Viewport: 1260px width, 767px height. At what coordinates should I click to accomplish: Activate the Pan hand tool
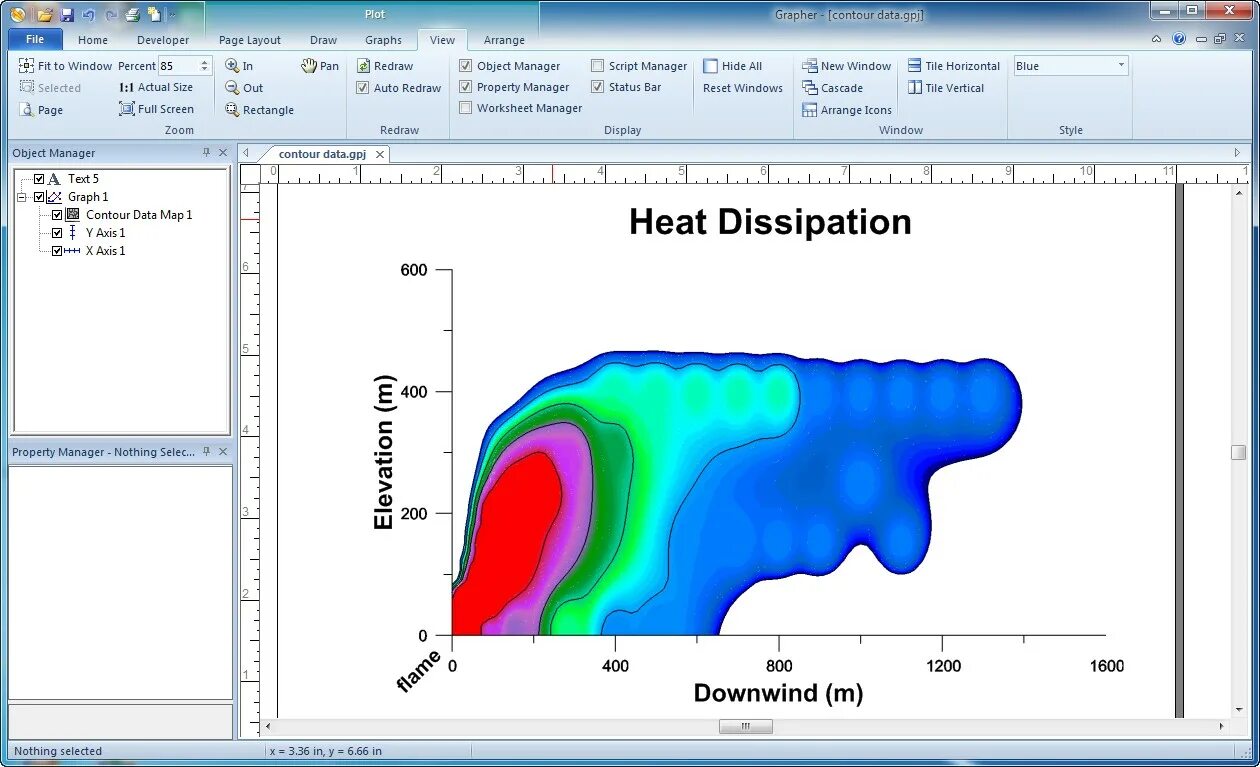pyautogui.click(x=320, y=66)
